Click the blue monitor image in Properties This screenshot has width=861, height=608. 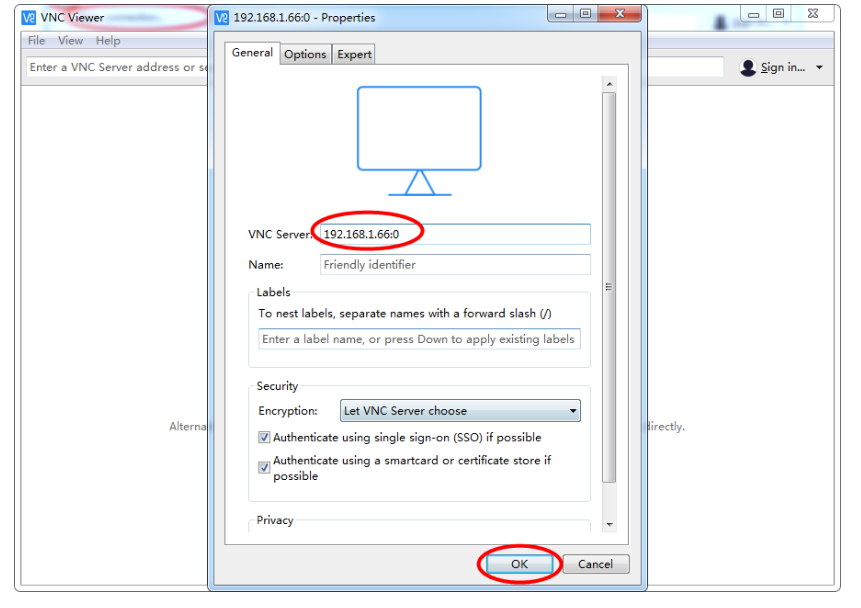(420, 141)
